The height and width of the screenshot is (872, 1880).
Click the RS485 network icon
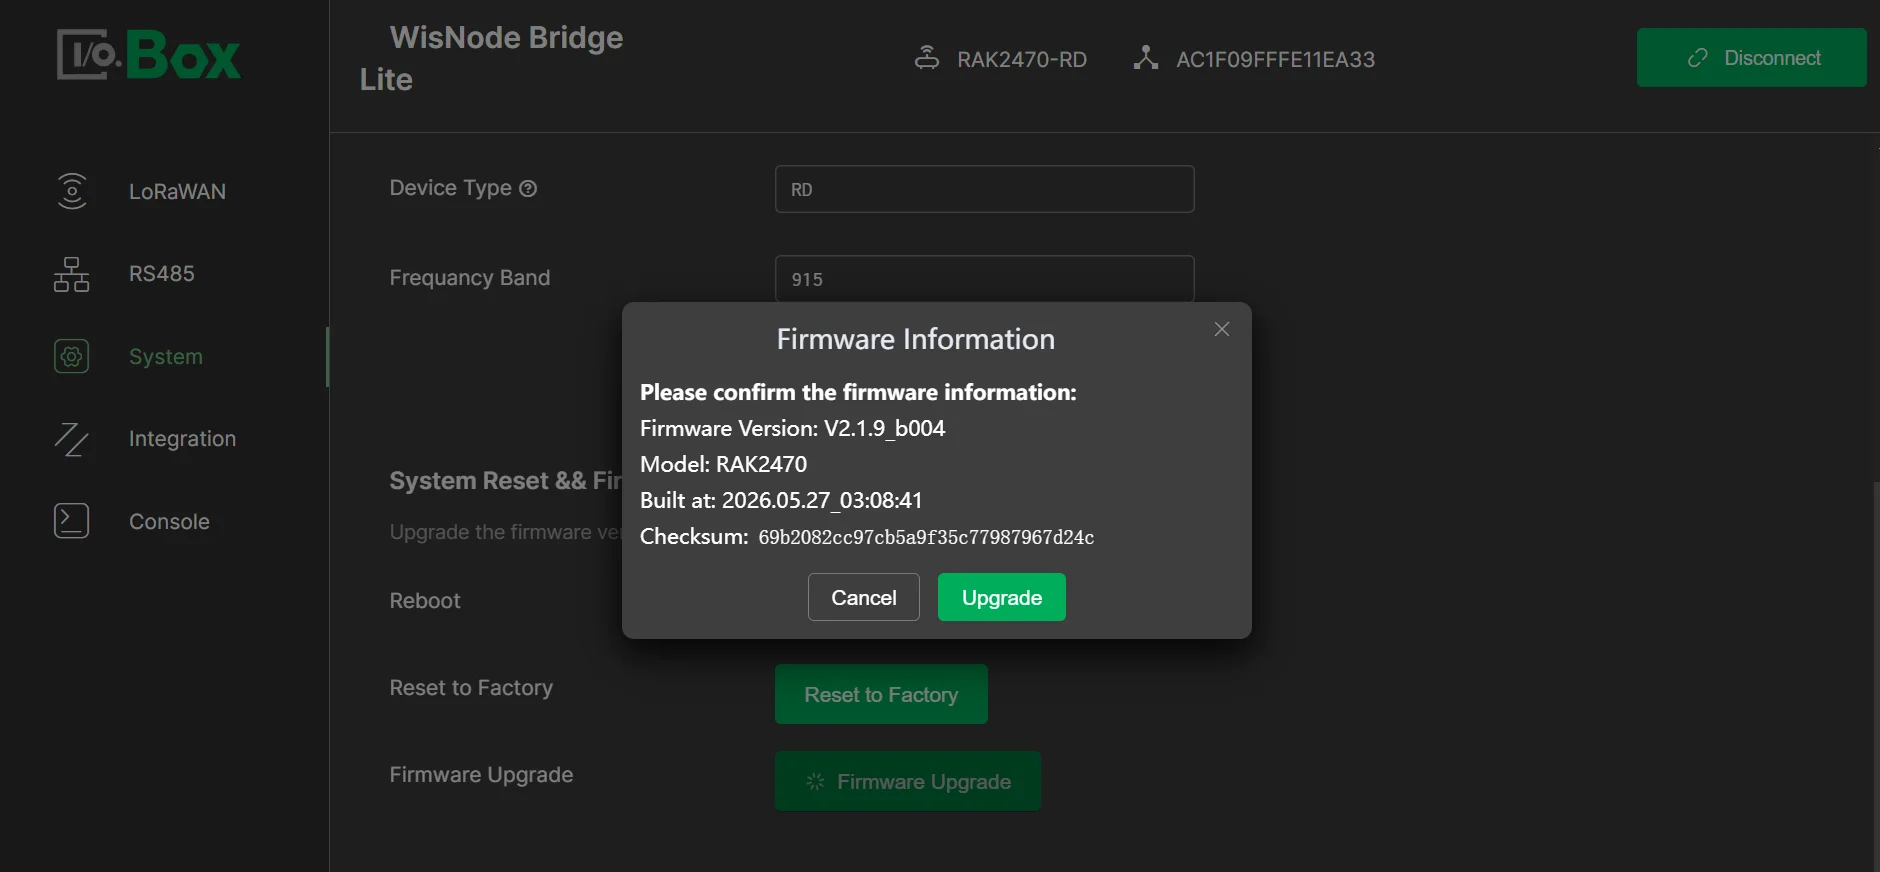71,274
